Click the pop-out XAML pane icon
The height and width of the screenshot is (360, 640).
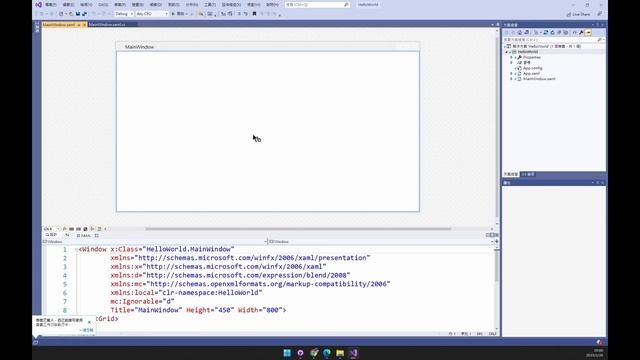point(97,236)
